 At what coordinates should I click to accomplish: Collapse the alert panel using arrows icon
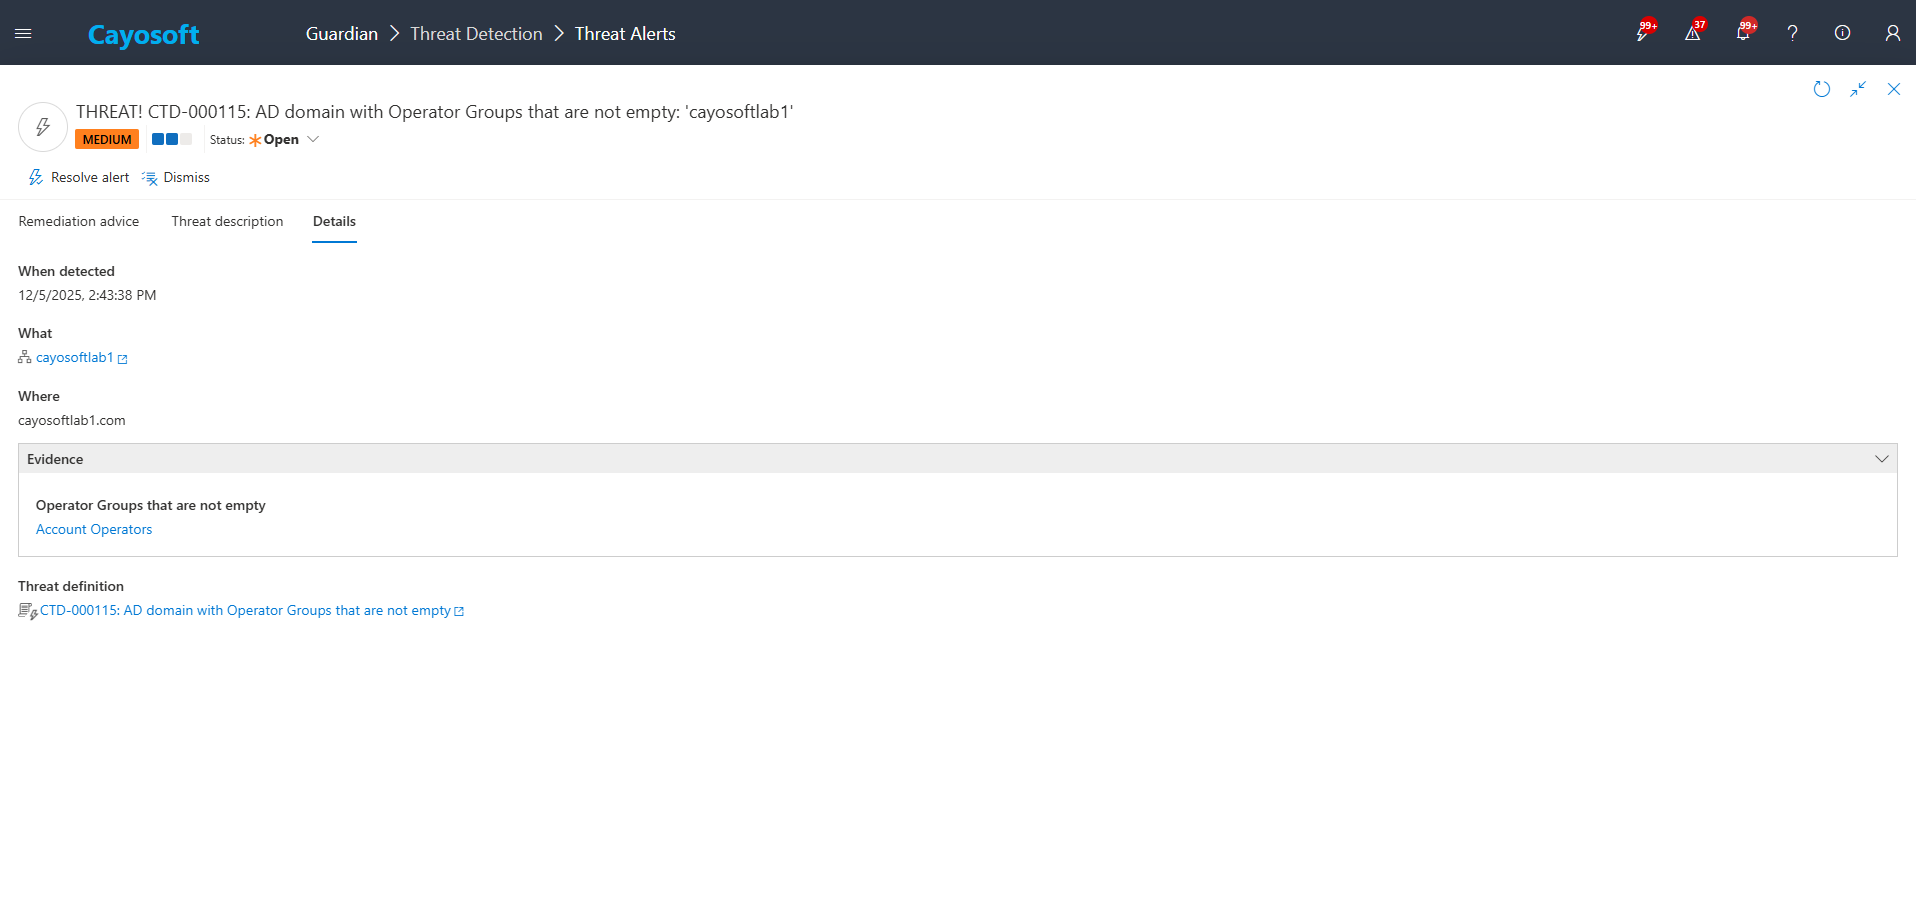point(1857,89)
